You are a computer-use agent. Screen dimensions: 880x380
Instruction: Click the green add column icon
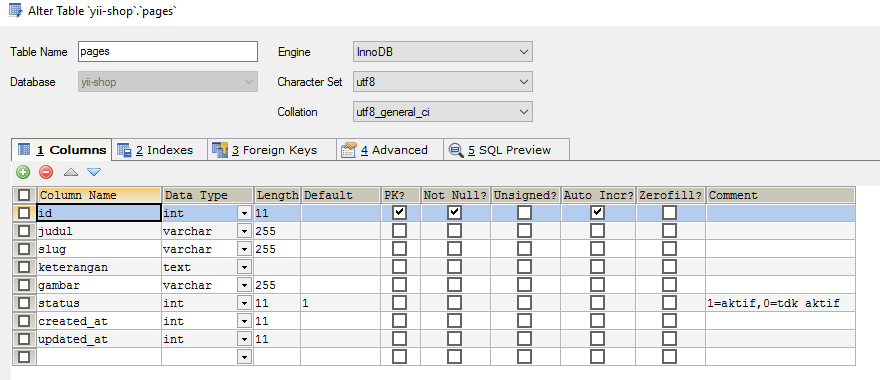(x=23, y=172)
